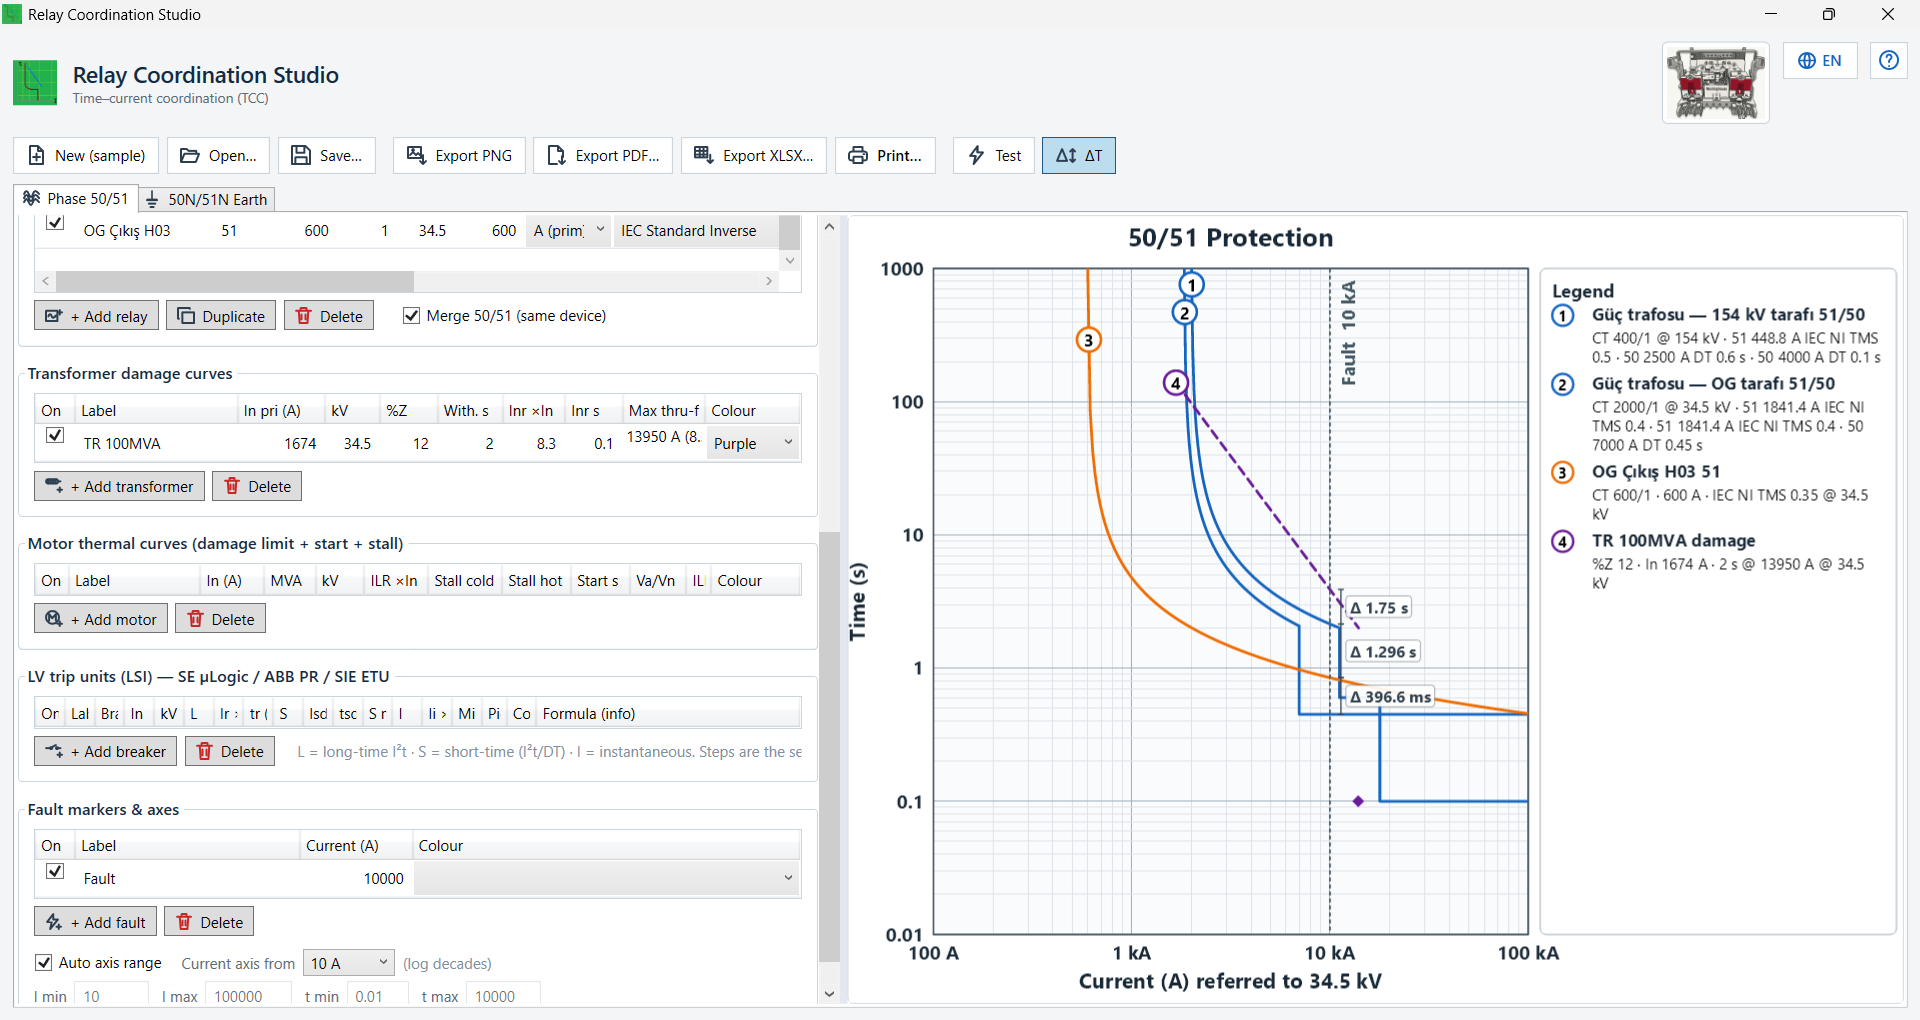This screenshot has height=1020, width=1920.
Task: Click the I max input field
Action: [247, 996]
